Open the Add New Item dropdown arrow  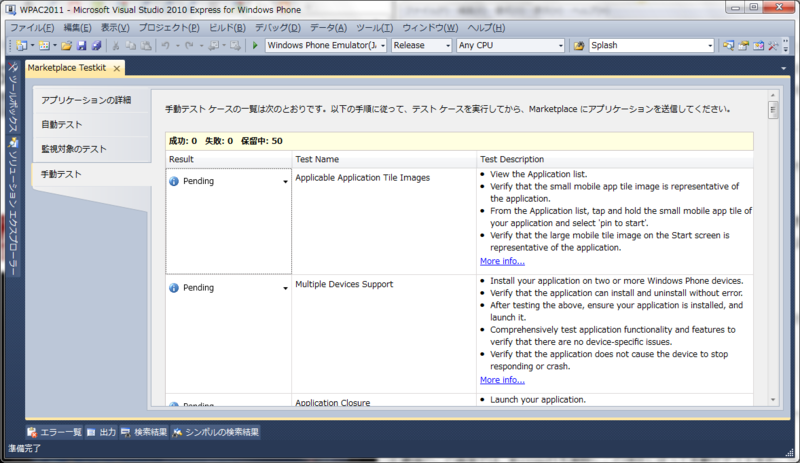point(55,45)
